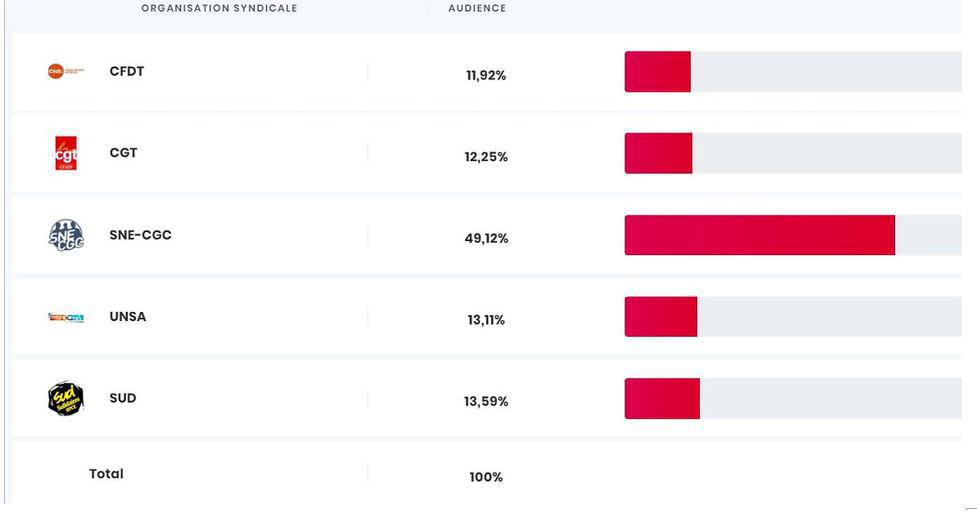Click the UNSA 13,11% audience bar

660,317
